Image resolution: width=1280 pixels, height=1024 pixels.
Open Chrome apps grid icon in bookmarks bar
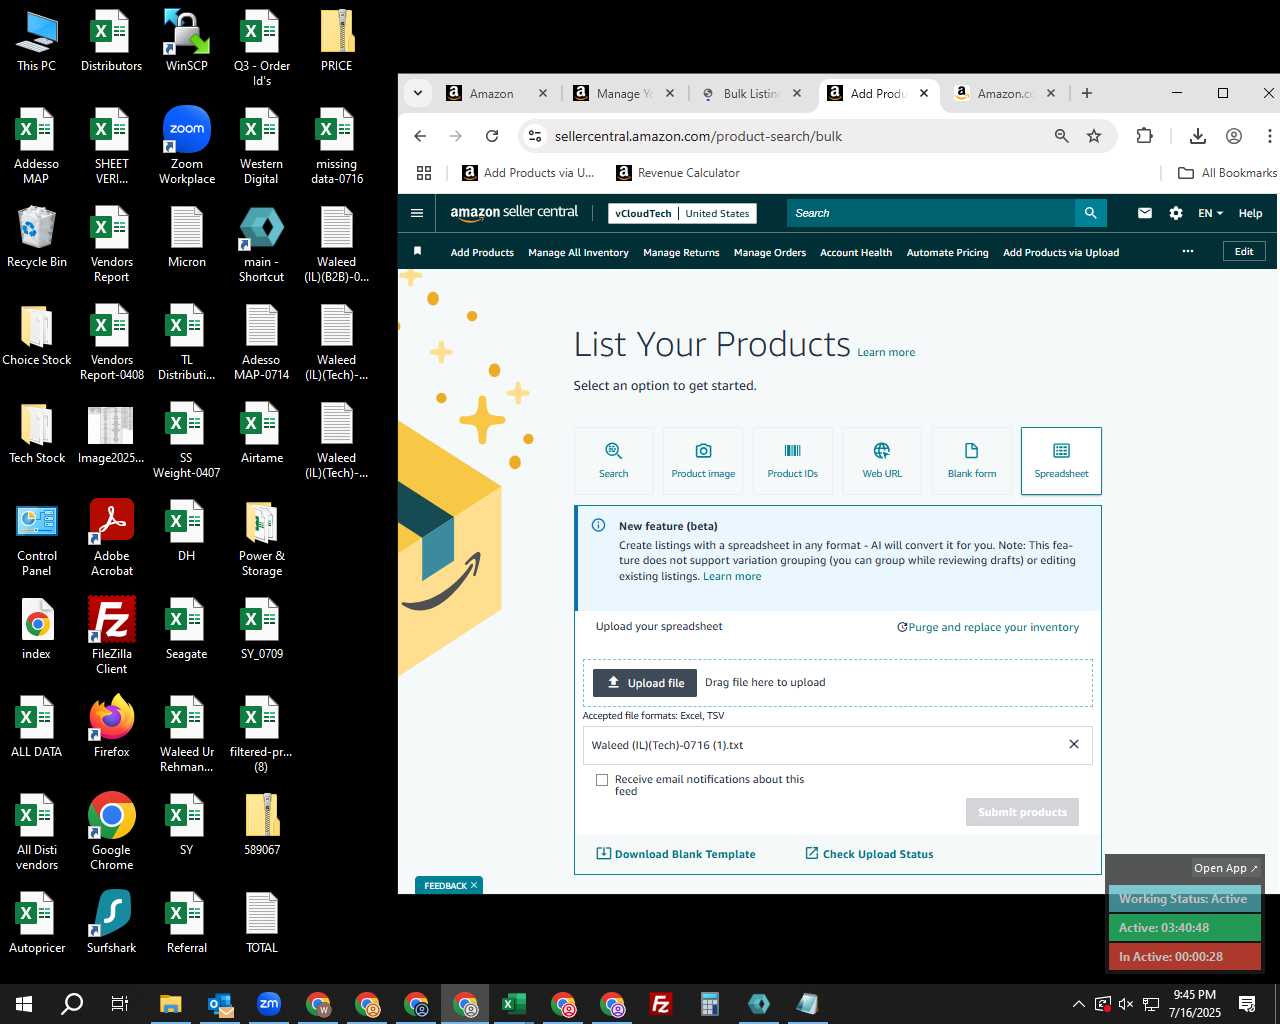424,173
